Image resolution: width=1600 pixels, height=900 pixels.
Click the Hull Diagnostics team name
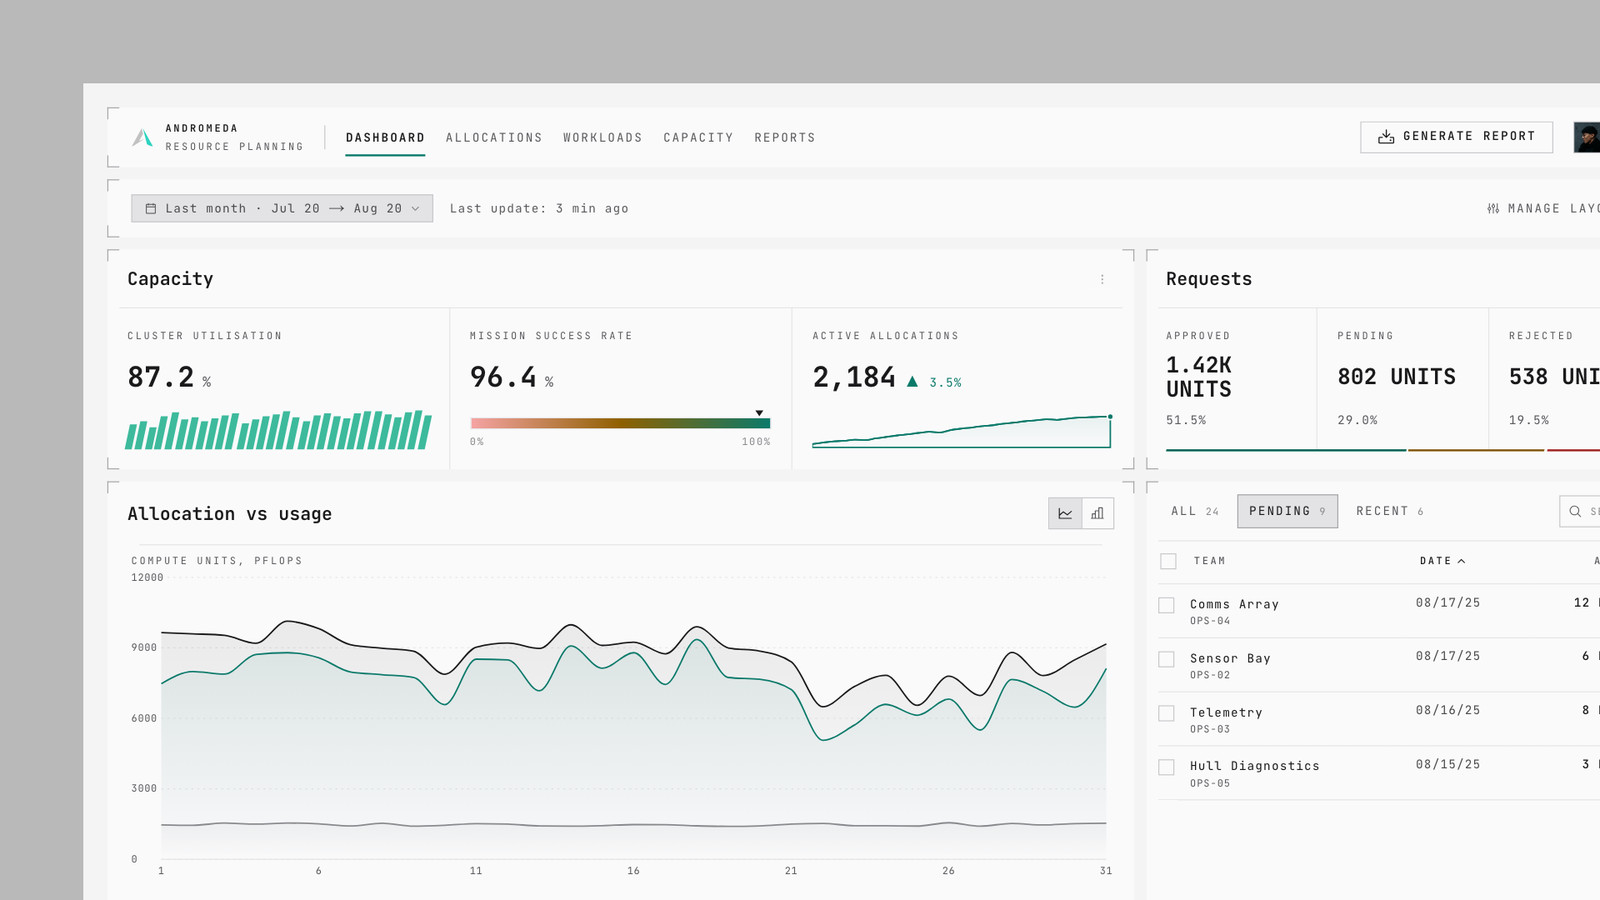tap(1255, 766)
